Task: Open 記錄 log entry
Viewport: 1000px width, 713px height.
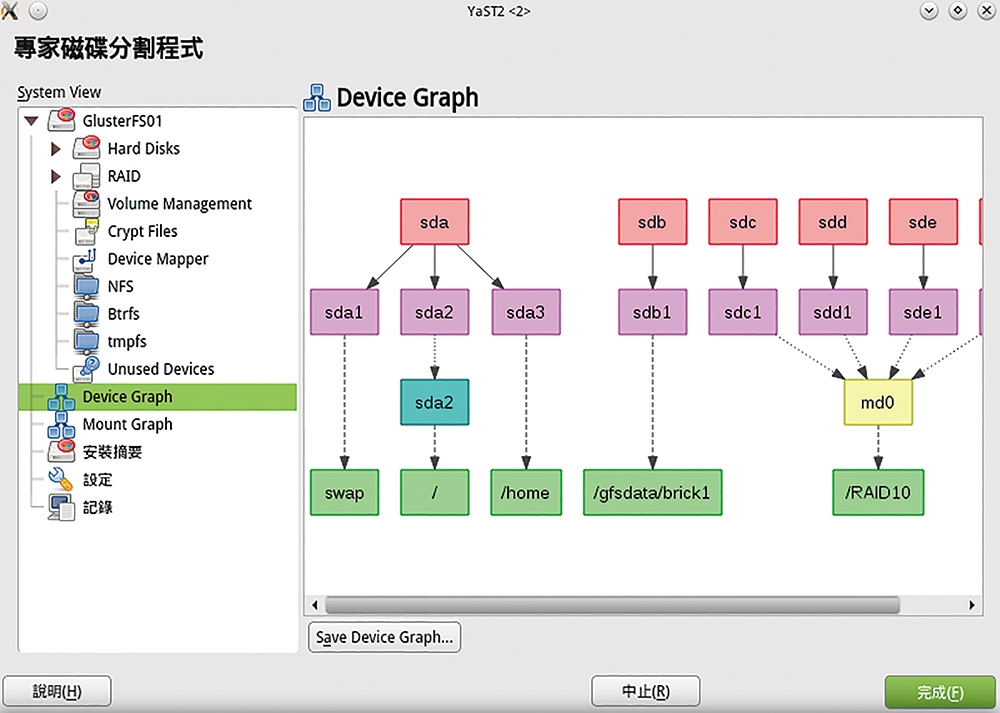Action: click(x=98, y=507)
